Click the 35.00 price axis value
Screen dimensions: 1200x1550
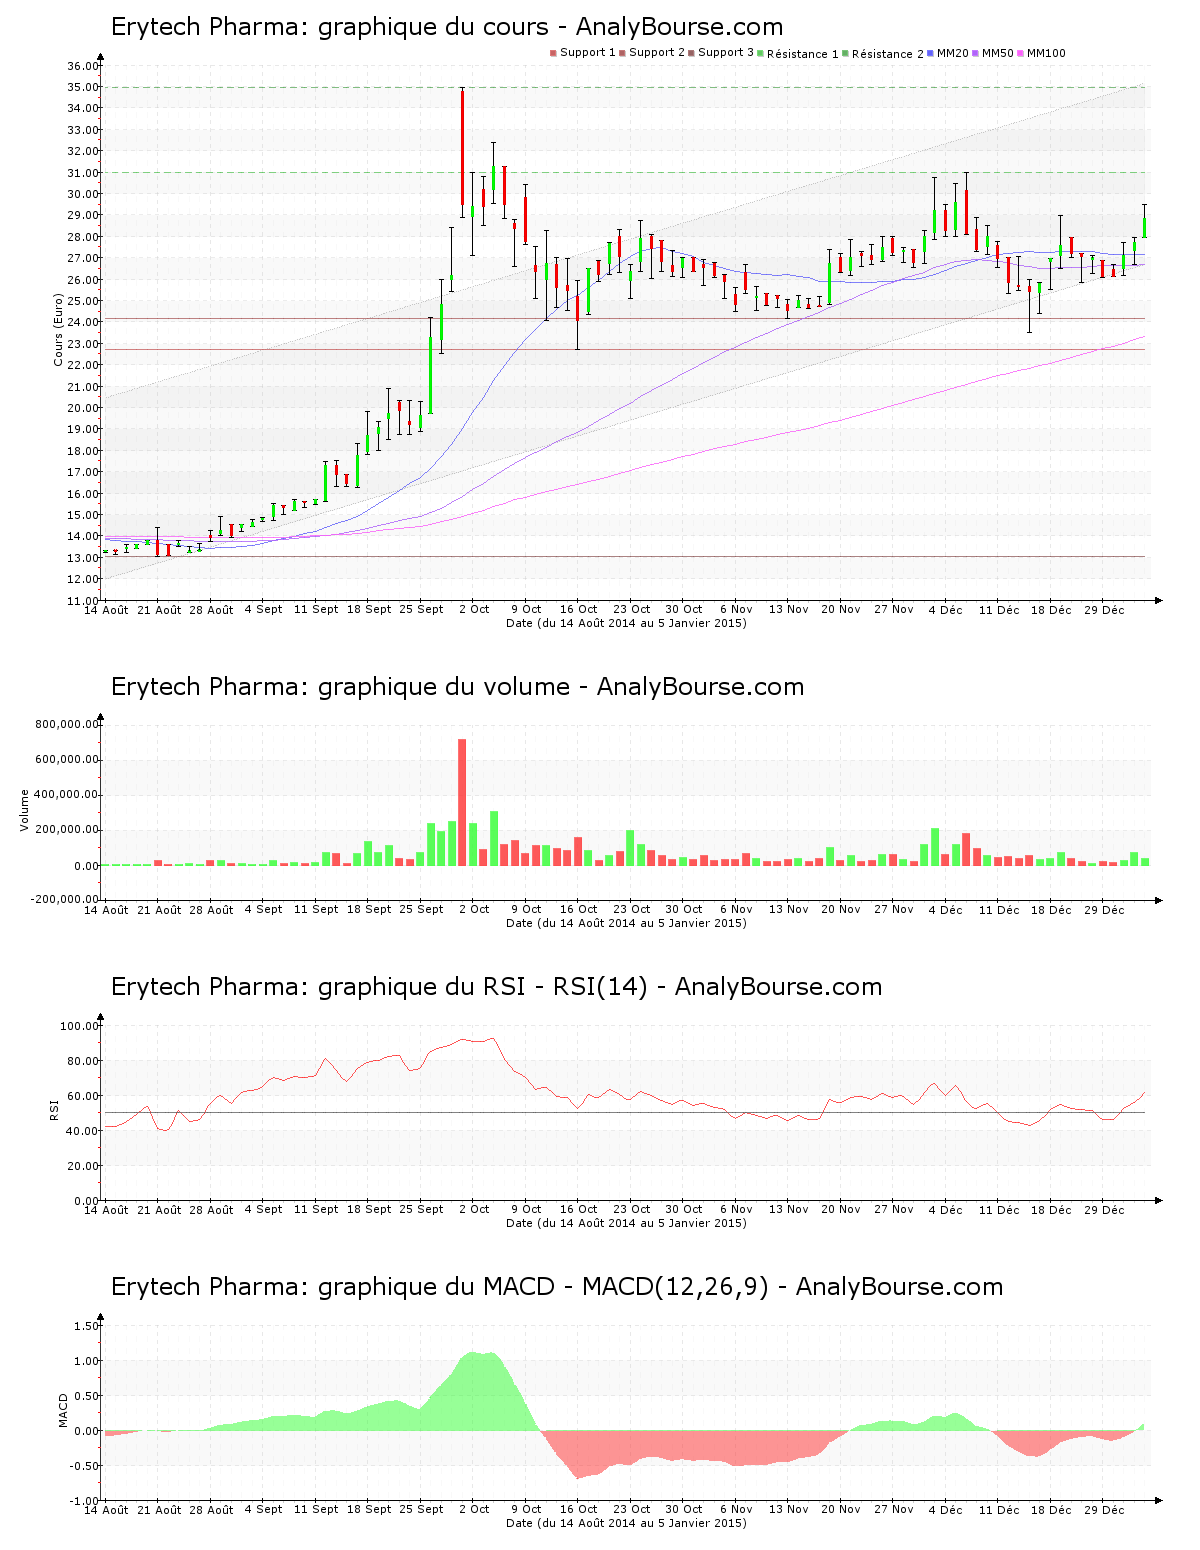[x=83, y=87]
